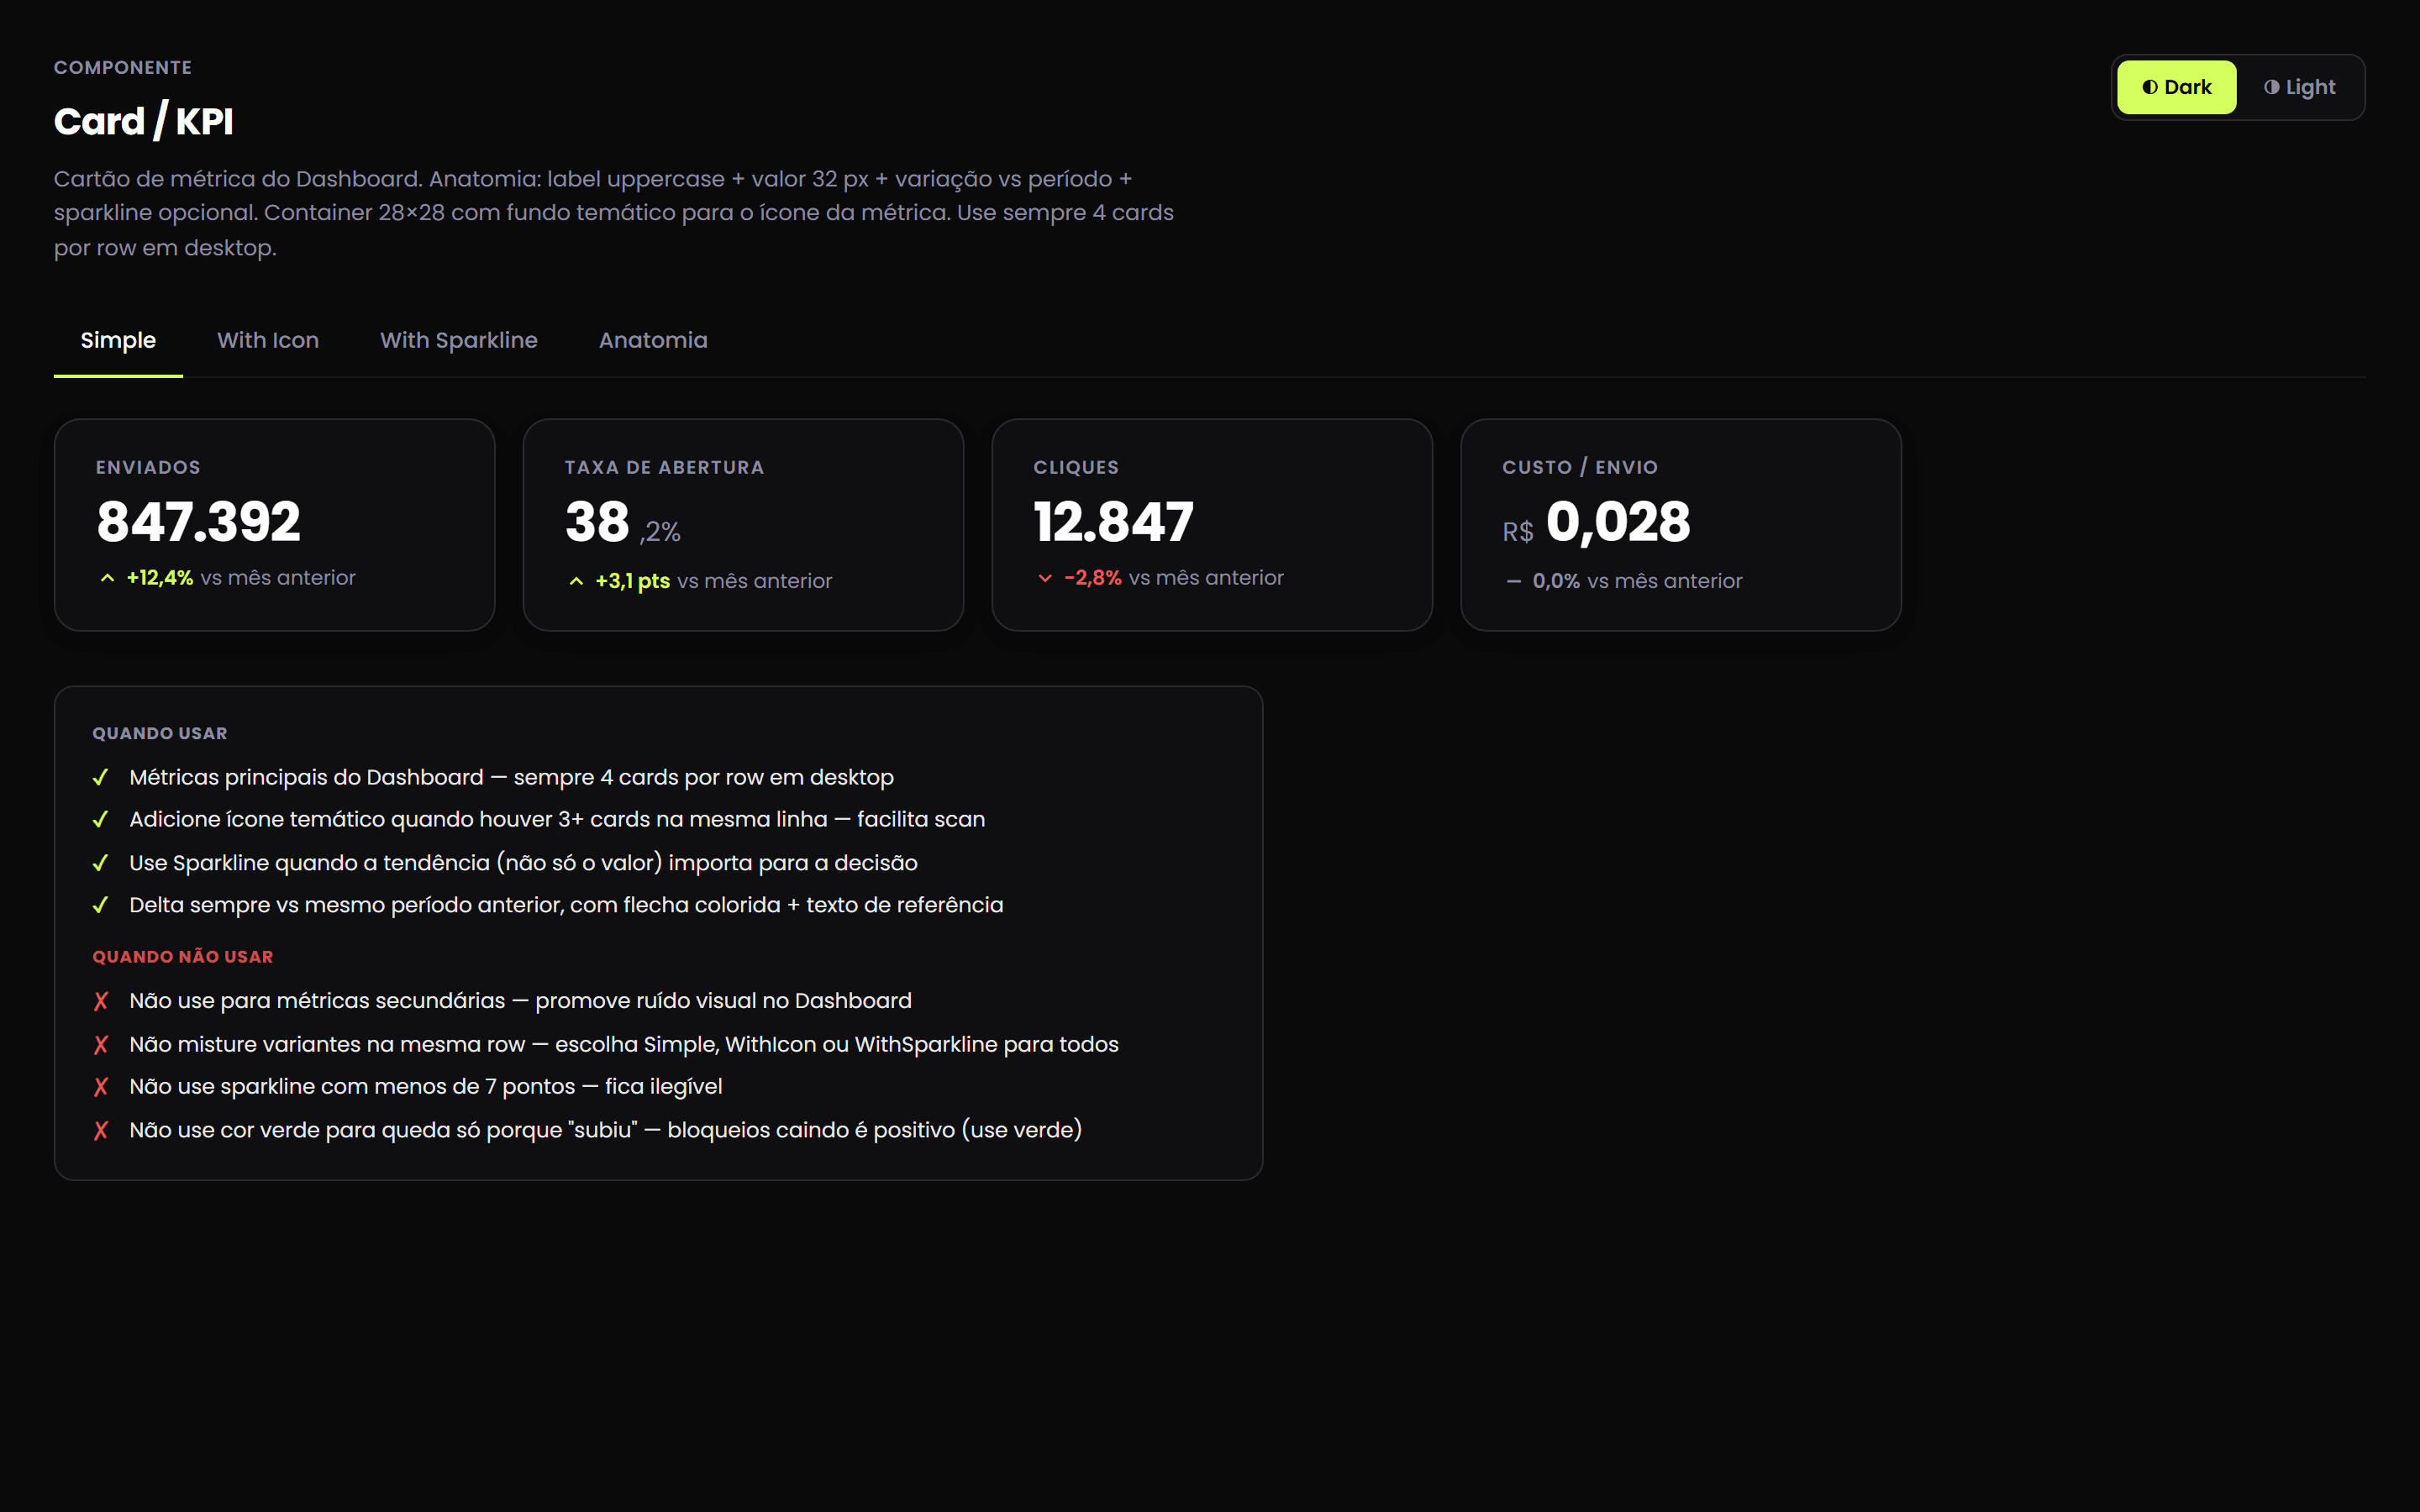The width and height of the screenshot is (2420, 1512).
Task: Click the down arrow beside -2,8%
Action: (x=1045, y=578)
